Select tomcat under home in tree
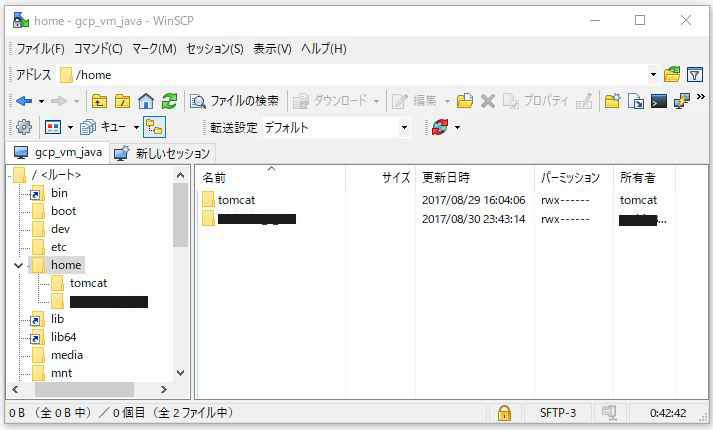This screenshot has width=713, height=430. point(88,283)
